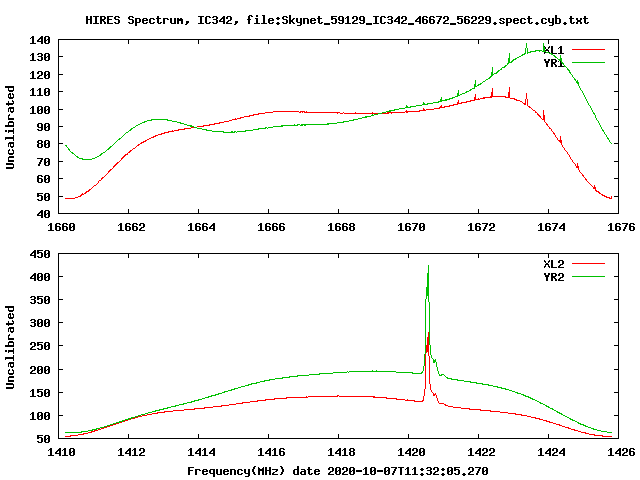This screenshot has width=640, height=480.
Task: Click the 1662 x-axis tick label
Action: click(x=131, y=227)
